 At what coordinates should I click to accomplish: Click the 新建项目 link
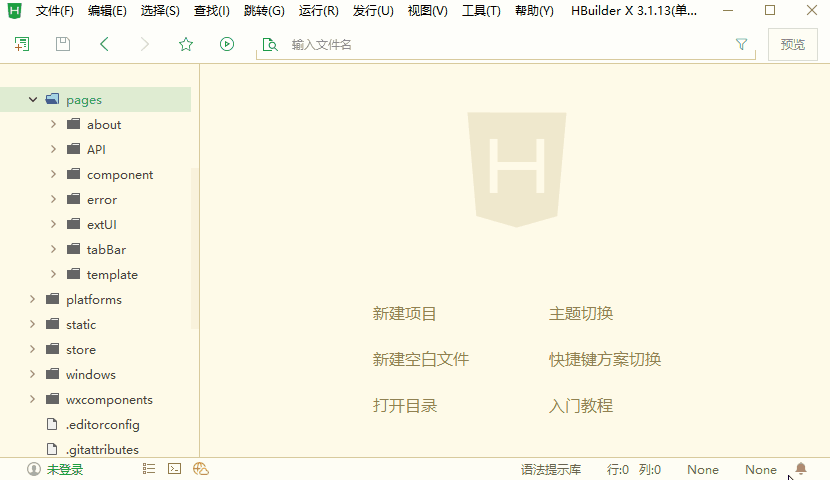(404, 313)
